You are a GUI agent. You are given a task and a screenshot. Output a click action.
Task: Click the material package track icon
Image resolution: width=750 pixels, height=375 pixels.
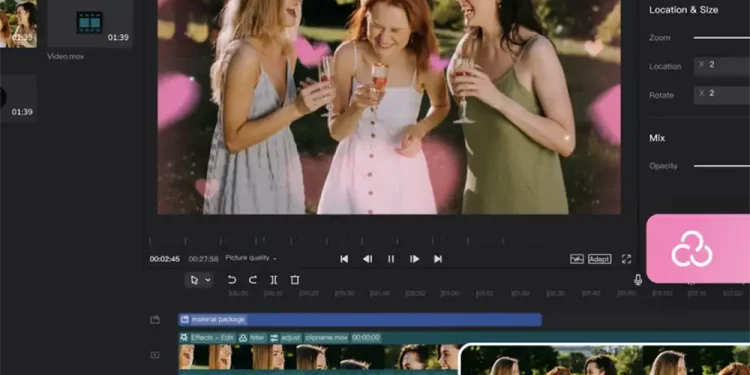pos(154,320)
